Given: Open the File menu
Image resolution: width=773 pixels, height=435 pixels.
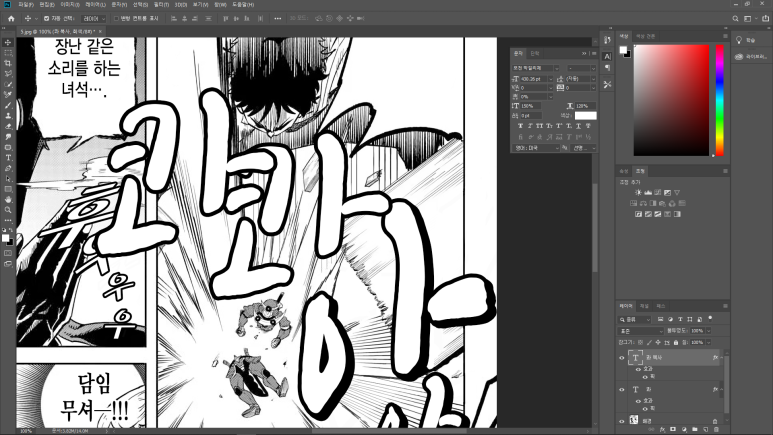Looking at the screenshot, I should pos(26,4).
